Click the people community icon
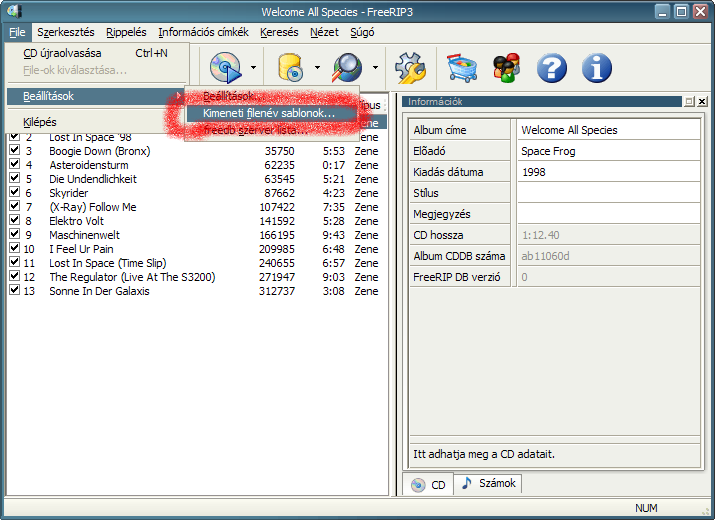Screen dimensions: 715x520 click(x=507, y=68)
